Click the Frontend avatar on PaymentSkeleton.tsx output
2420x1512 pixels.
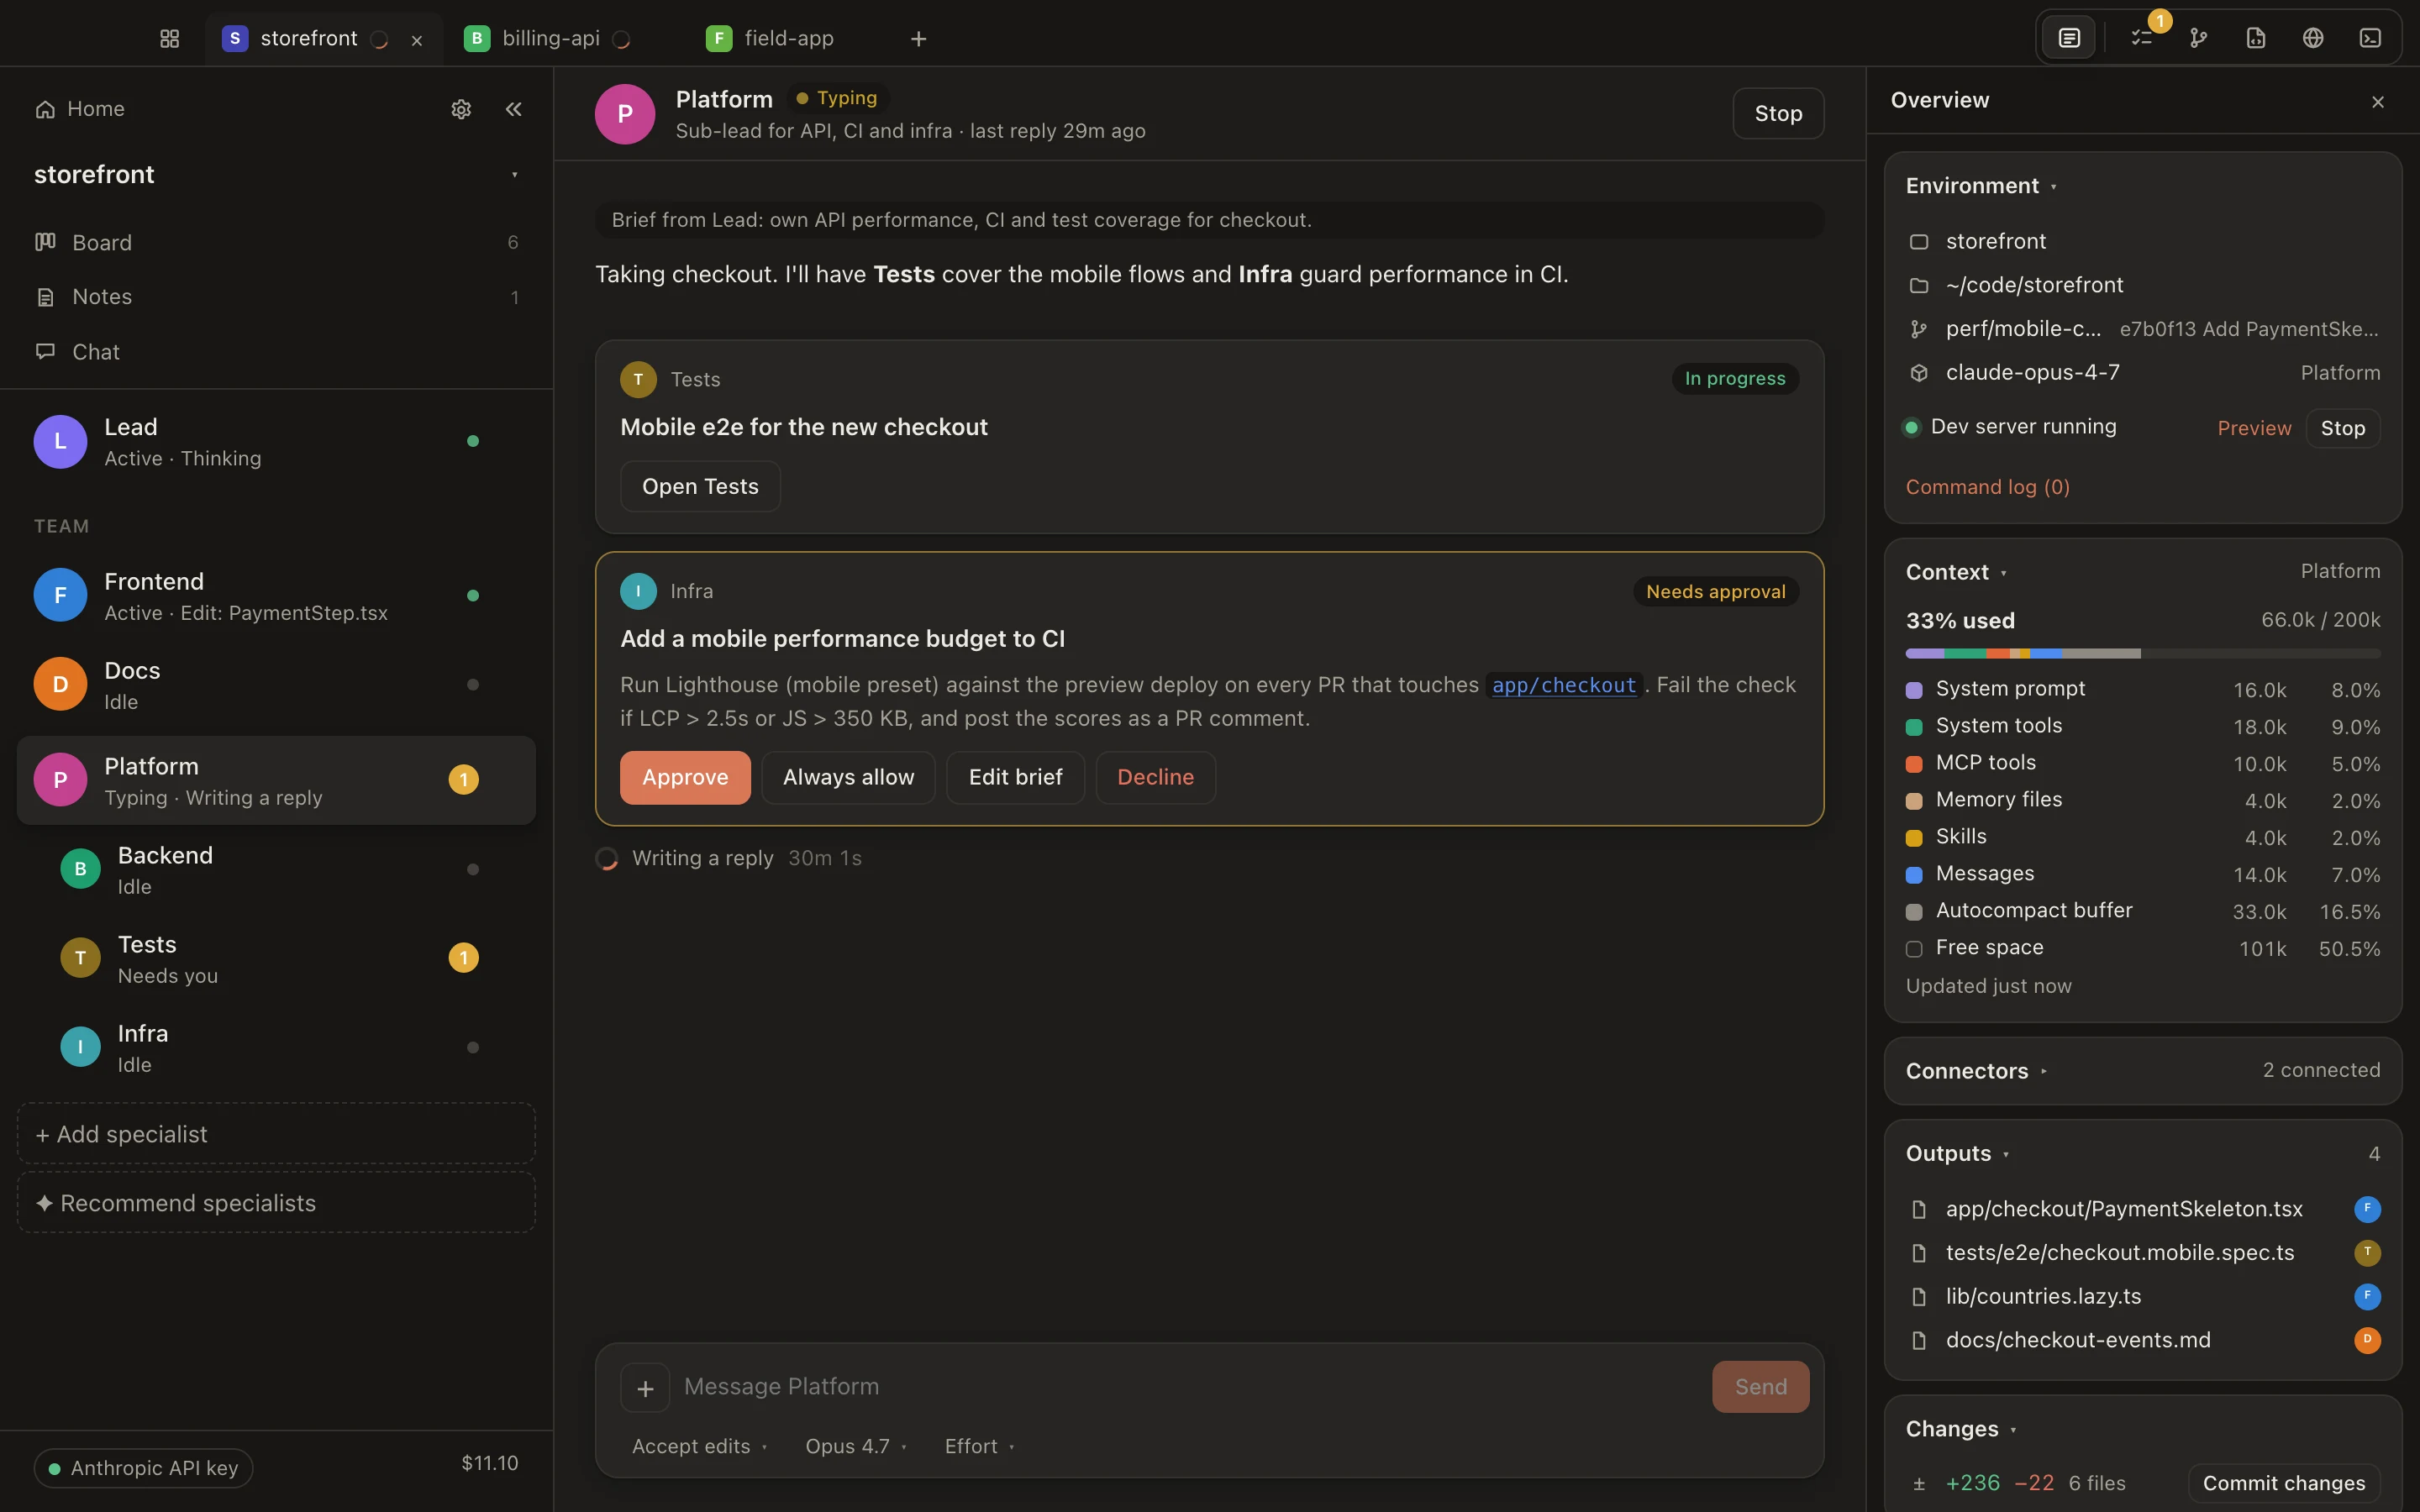point(2366,1209)
